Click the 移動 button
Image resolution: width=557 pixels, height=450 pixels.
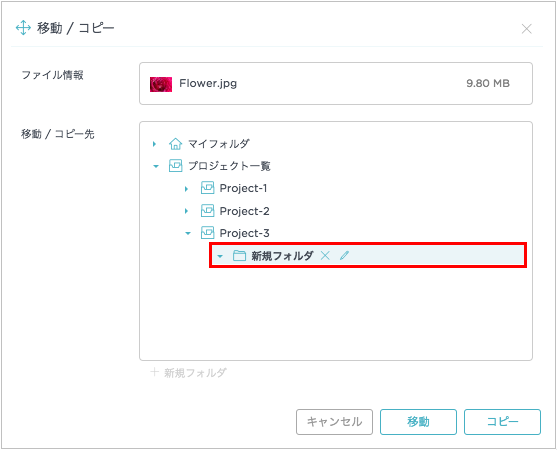[418, 422]
